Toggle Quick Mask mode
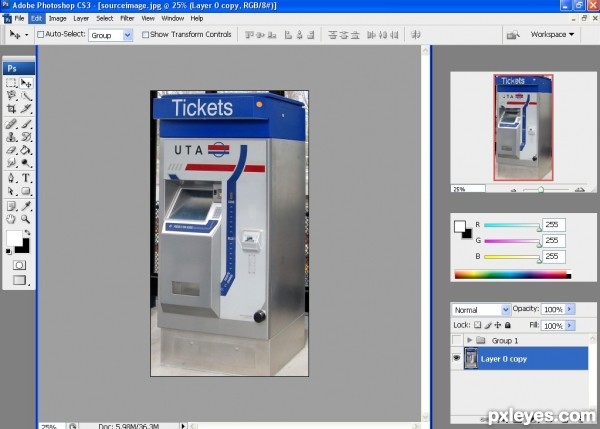600x429 pixels. pyautogui.click(x=19, y=265)
